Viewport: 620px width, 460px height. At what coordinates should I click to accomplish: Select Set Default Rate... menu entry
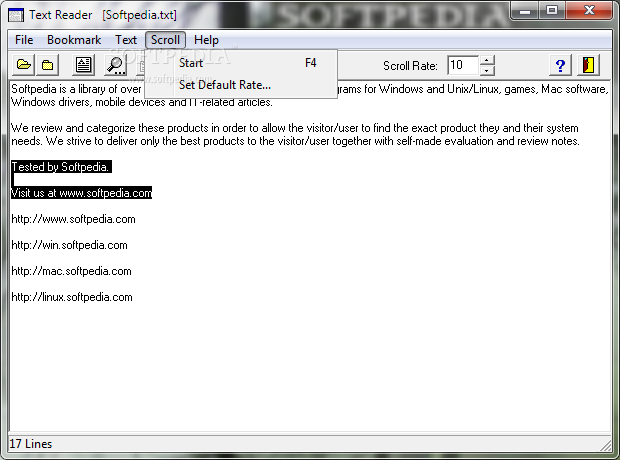[241, 85]
